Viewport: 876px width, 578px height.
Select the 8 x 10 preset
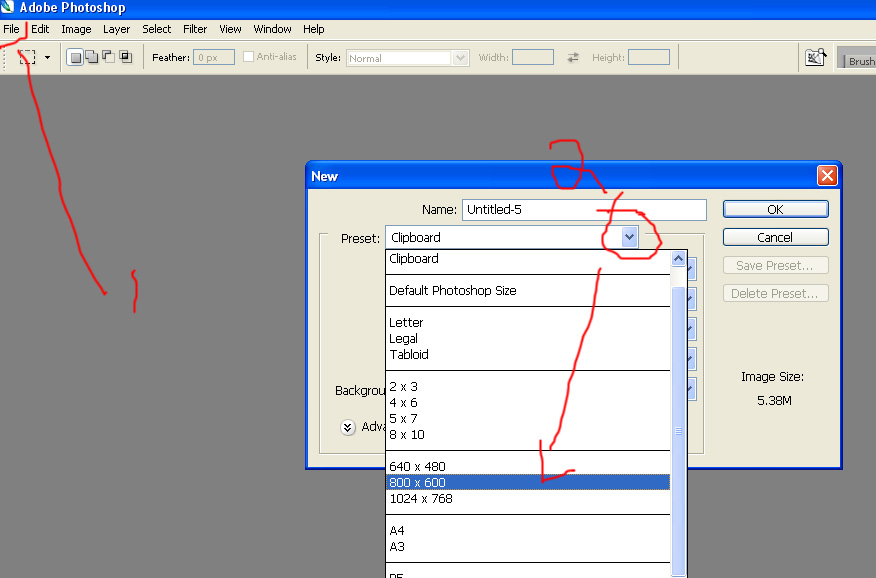coord(528,434)
